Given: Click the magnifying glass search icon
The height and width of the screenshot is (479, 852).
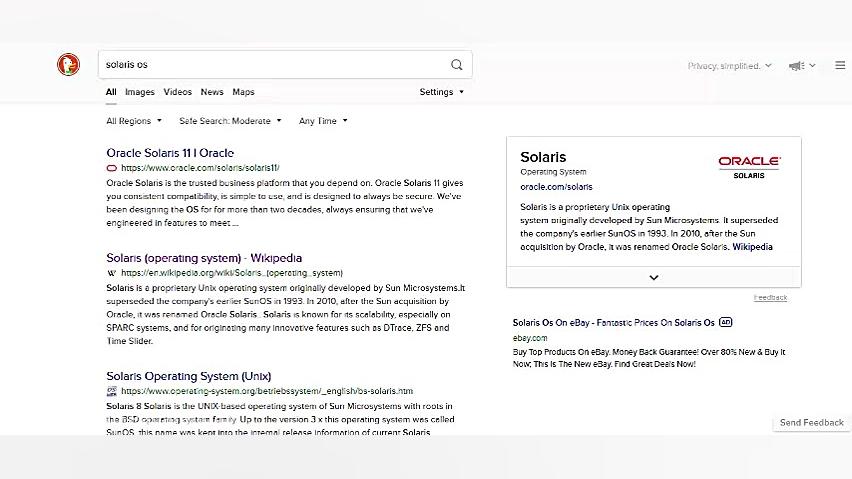Looking at the screenshot, I should point(457,65).
